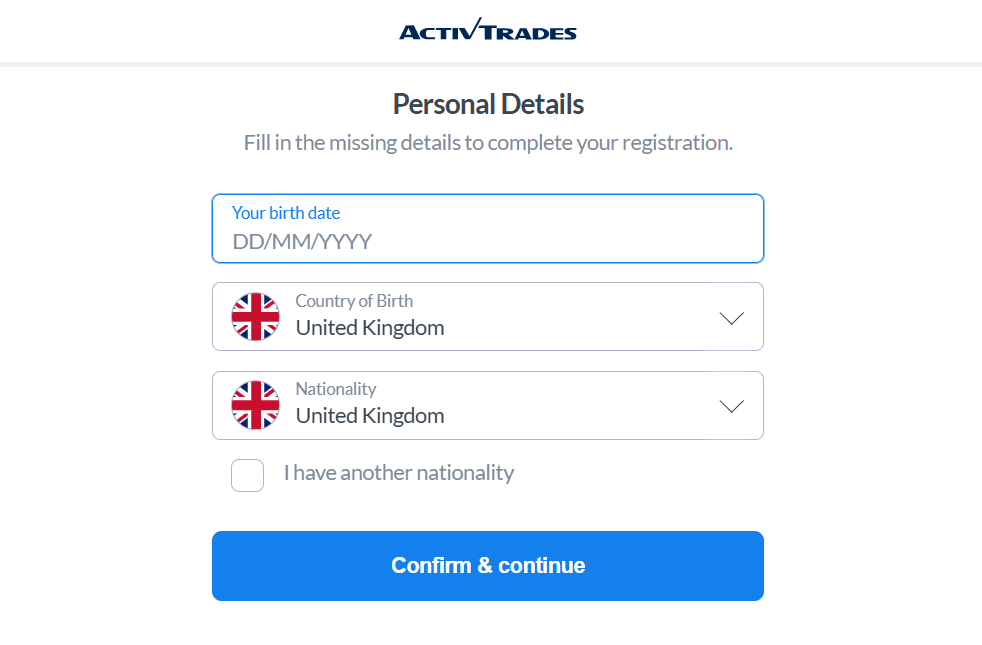Click the 'Nationality' field label
This screenshot has width=982, height=645.
pyautogui.click(x=336, y=389)
